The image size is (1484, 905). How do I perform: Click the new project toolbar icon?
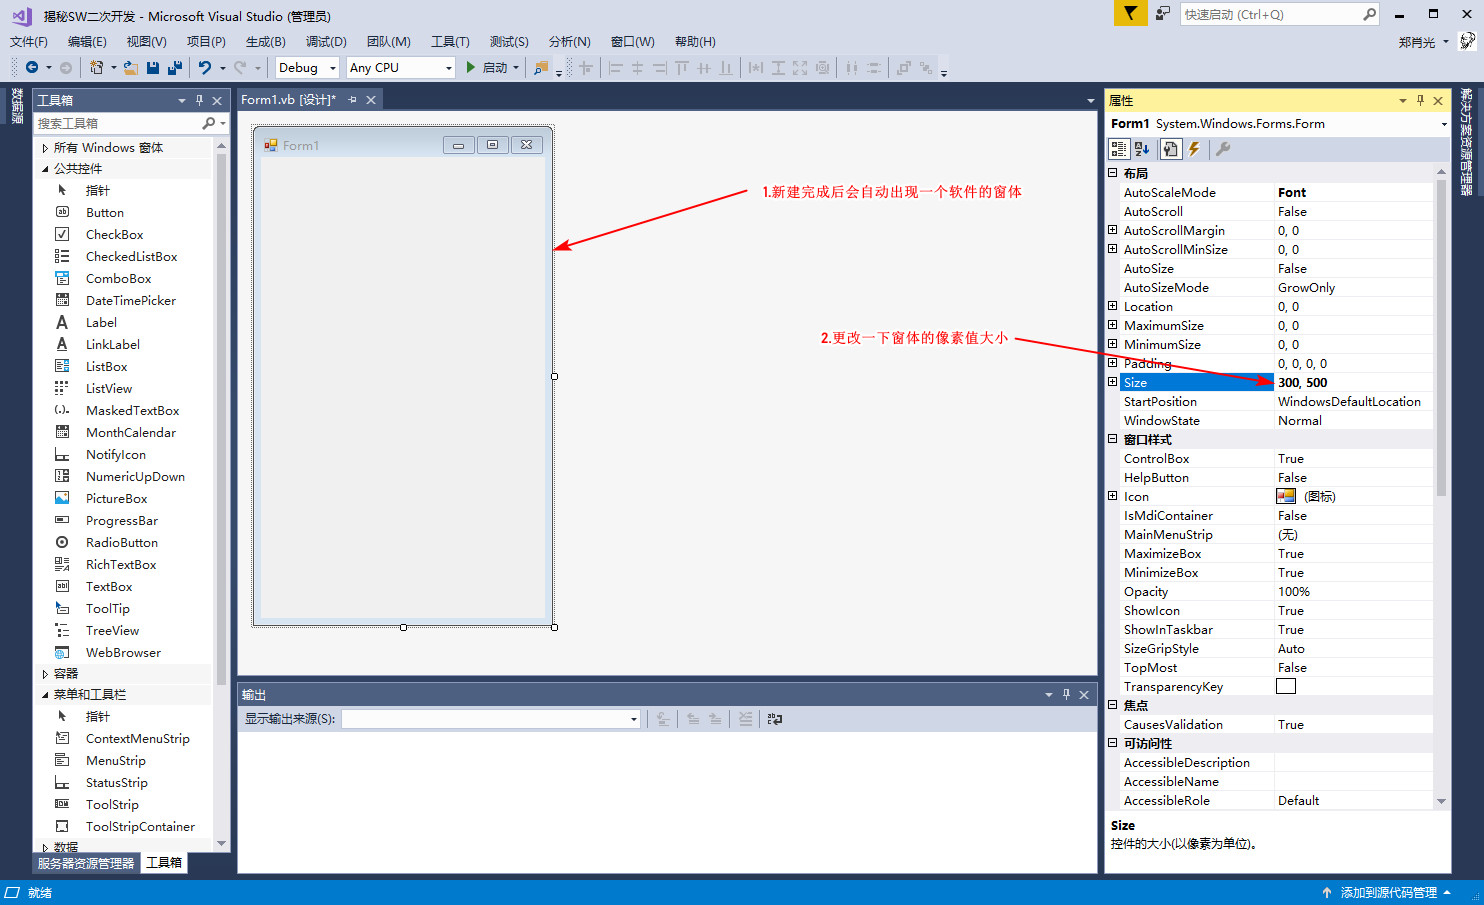click(x=96, y=67)
